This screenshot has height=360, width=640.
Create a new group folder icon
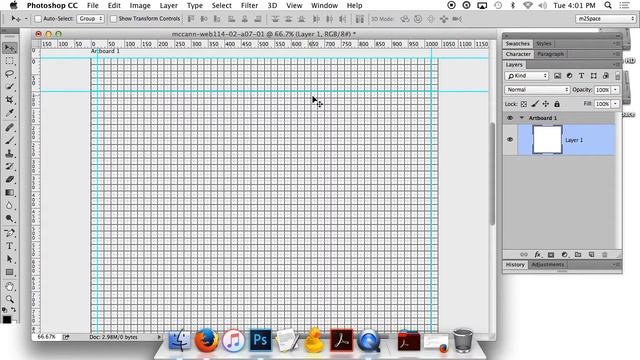pos(578,255)
